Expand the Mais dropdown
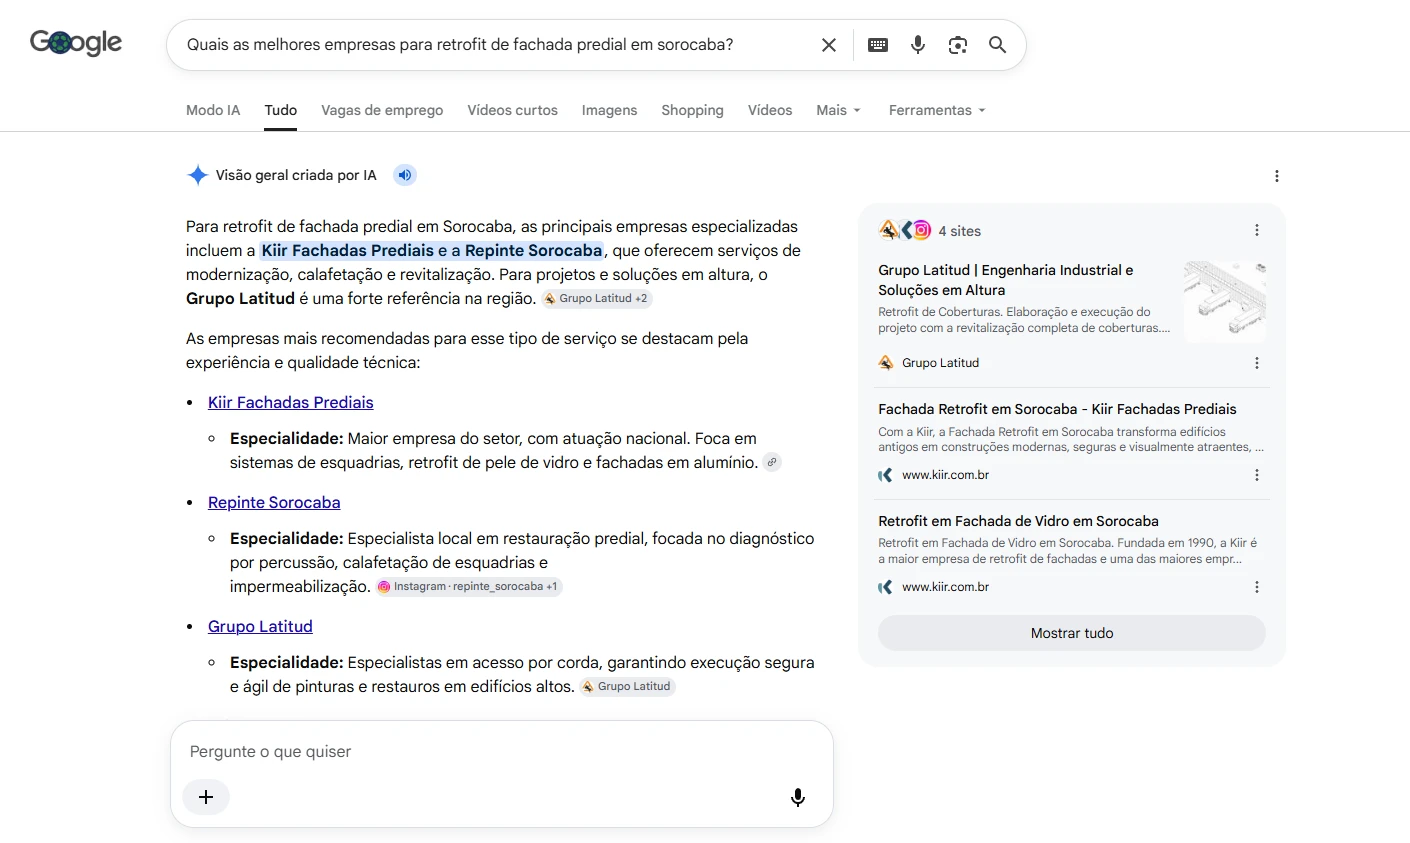This screenshot has height=843, width=1410. (x=838, y=110)
